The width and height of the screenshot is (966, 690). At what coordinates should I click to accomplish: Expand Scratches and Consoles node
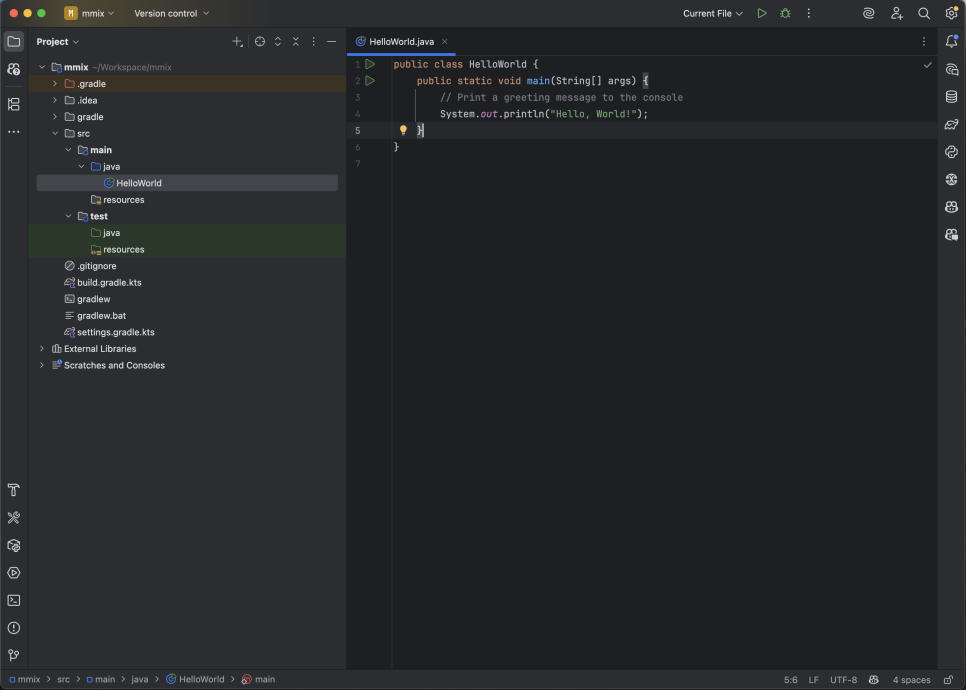pos(42,365)
